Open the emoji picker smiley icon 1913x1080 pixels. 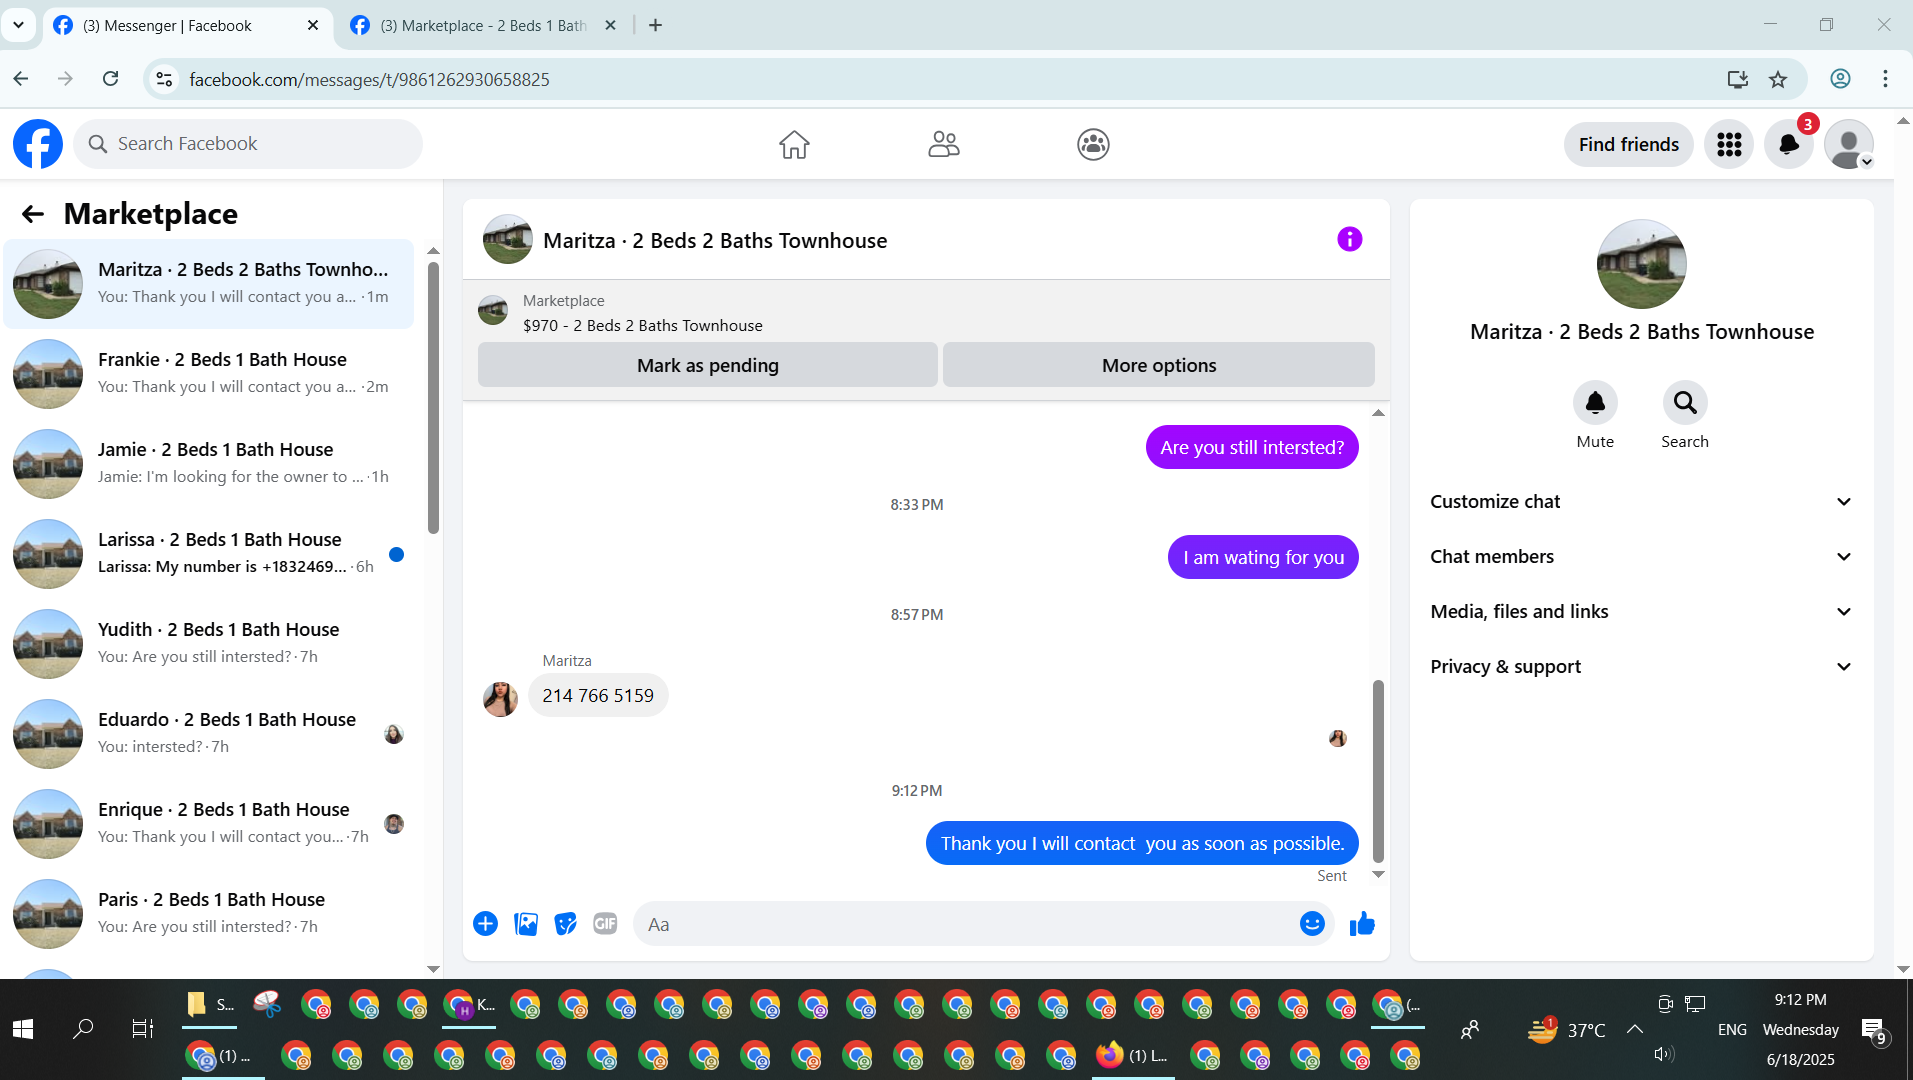[1312, 924]
